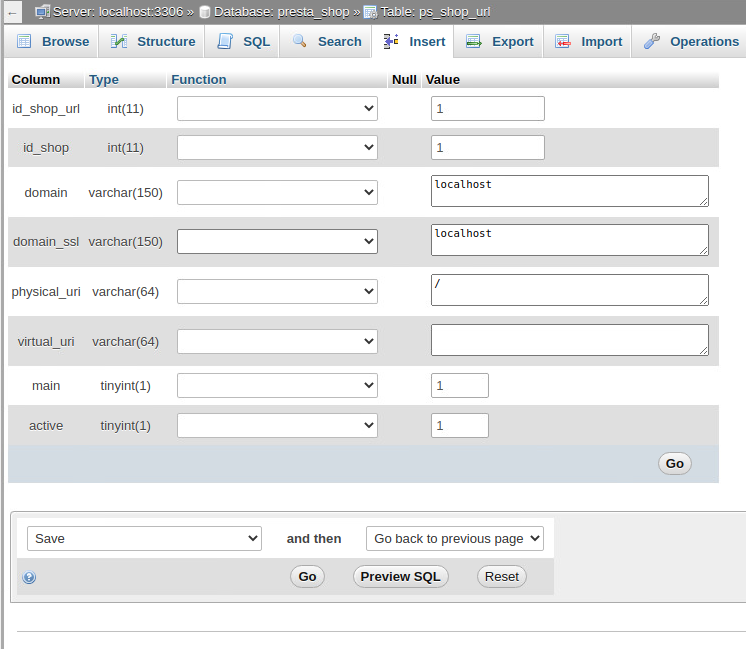
Task: Open the Browse tab
Action: click(x=53, y=41)
